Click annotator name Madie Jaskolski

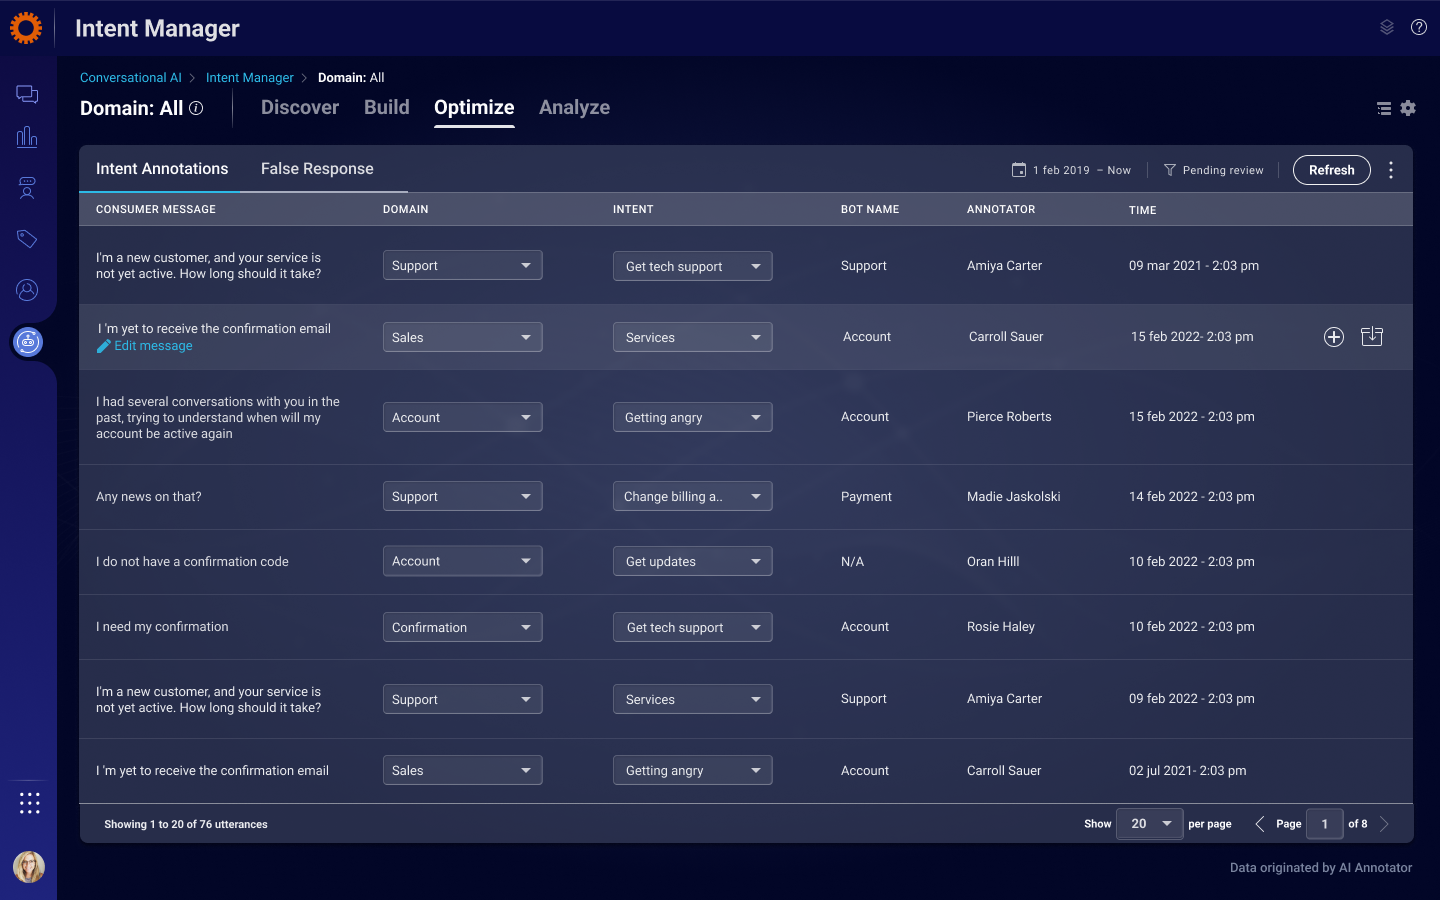pos(1014,497)
